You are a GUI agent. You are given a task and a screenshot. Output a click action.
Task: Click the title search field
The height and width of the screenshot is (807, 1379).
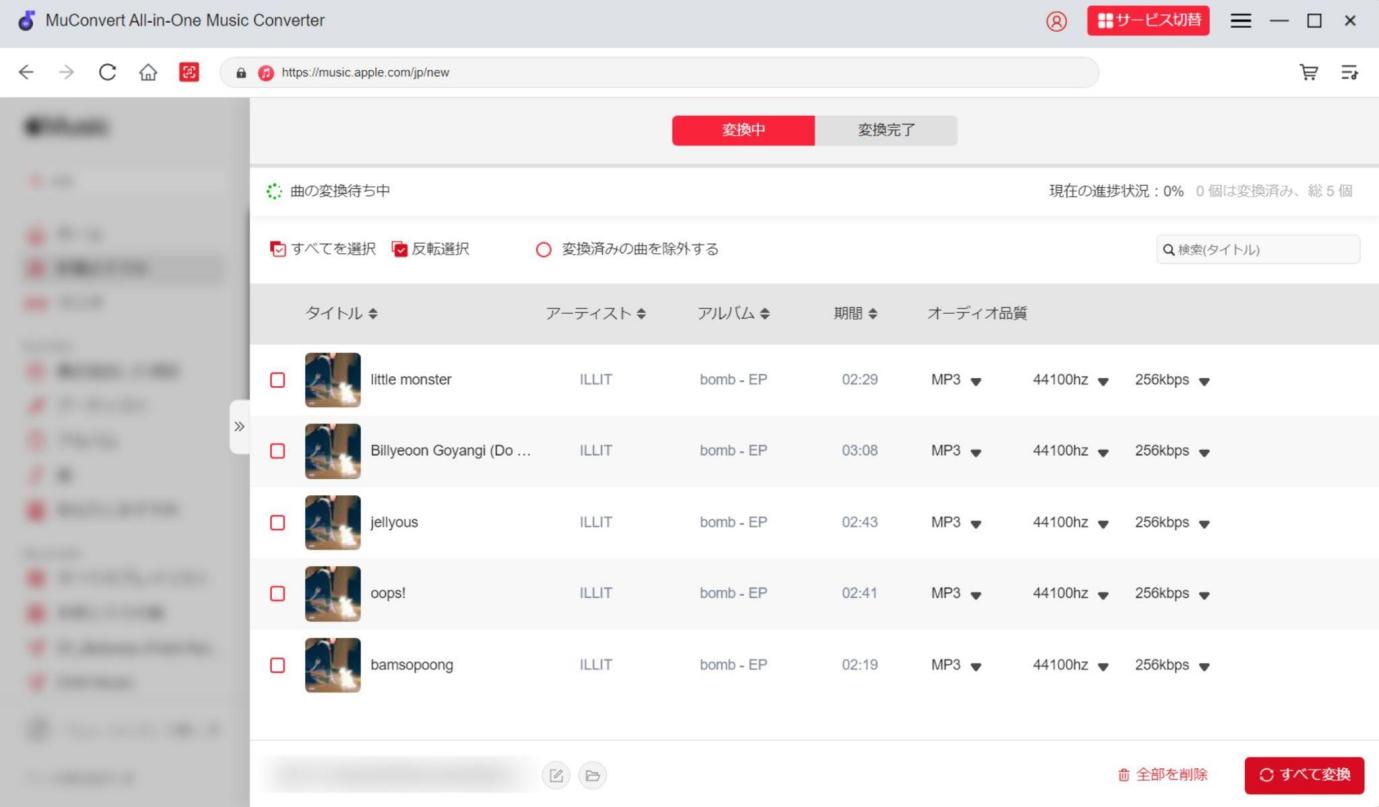pos(1258,249)
